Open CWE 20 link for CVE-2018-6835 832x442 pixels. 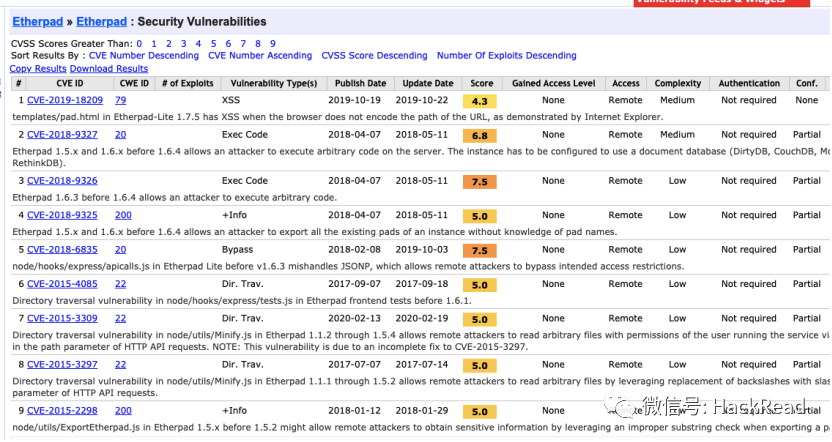tap(120, 250)
